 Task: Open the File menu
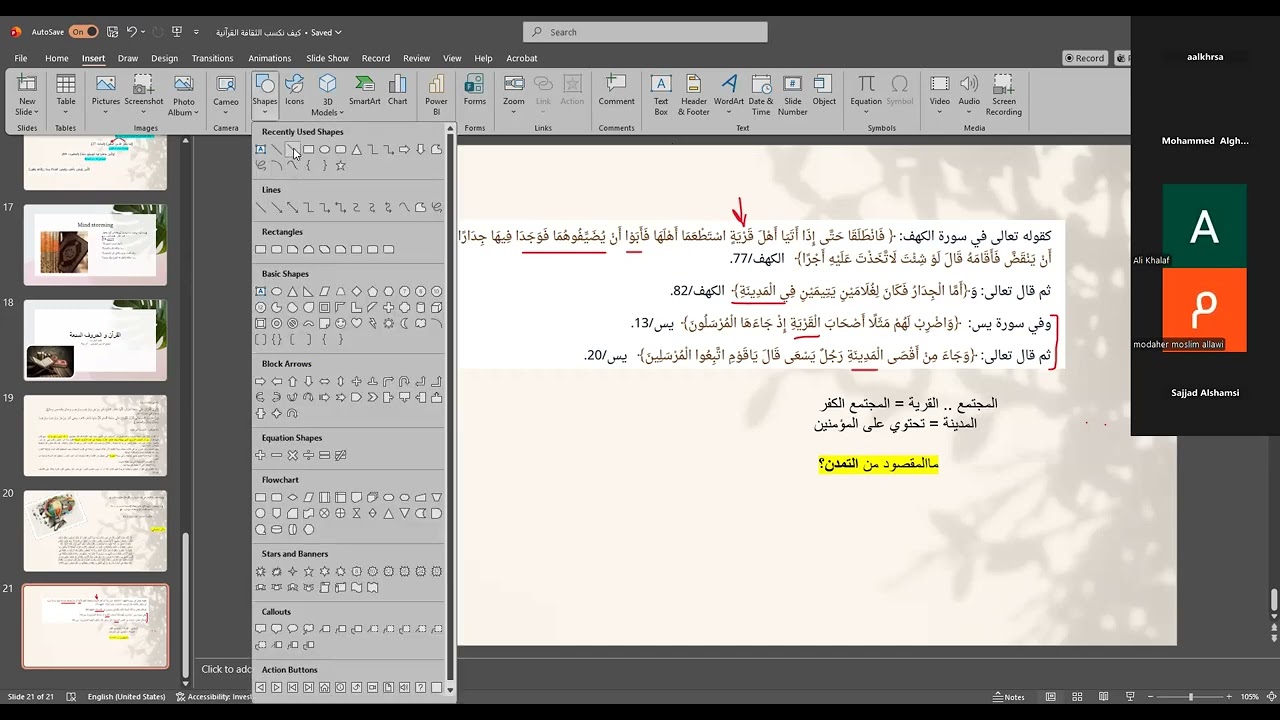point(21,58)
